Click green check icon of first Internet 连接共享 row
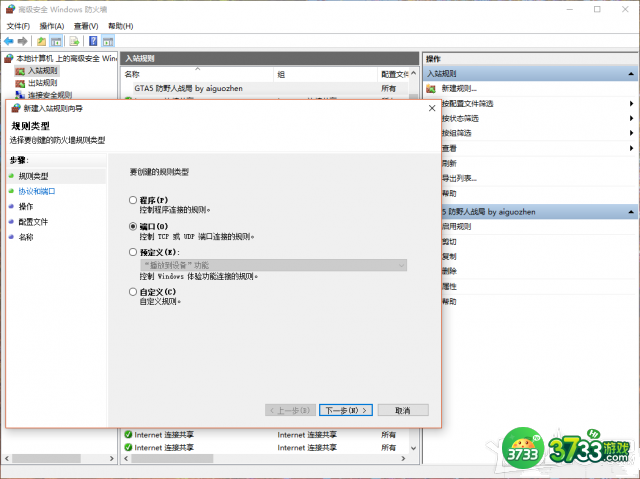640x479 pixels. (x=128, y=435)
